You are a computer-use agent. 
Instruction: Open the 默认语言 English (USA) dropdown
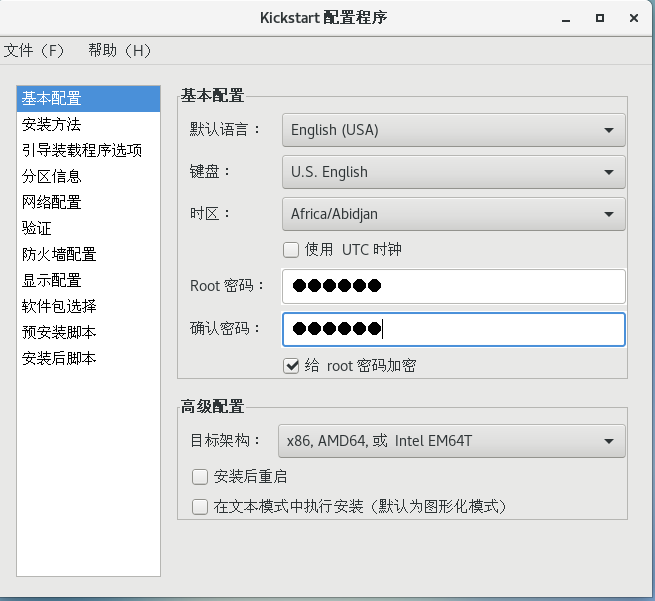click(454, 130)
